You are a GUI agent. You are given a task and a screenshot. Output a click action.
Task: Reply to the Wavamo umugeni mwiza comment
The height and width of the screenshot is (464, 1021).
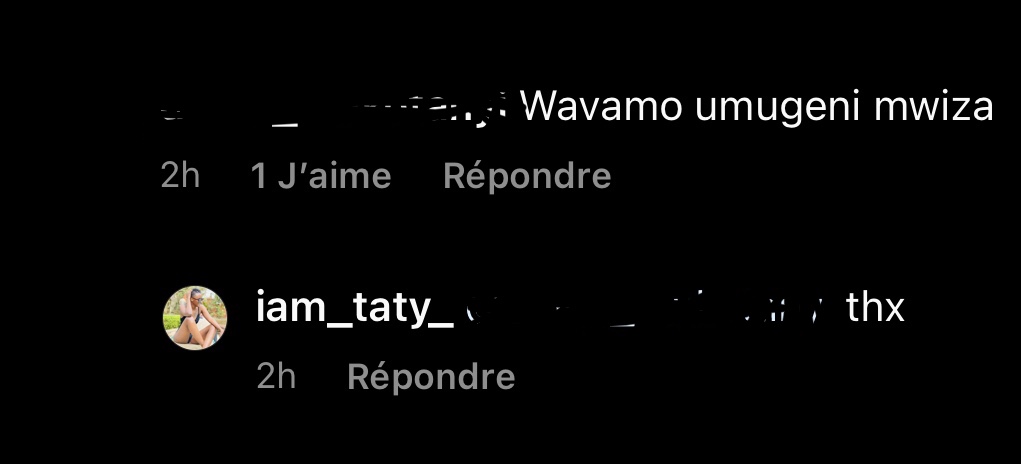pos(527,176)
